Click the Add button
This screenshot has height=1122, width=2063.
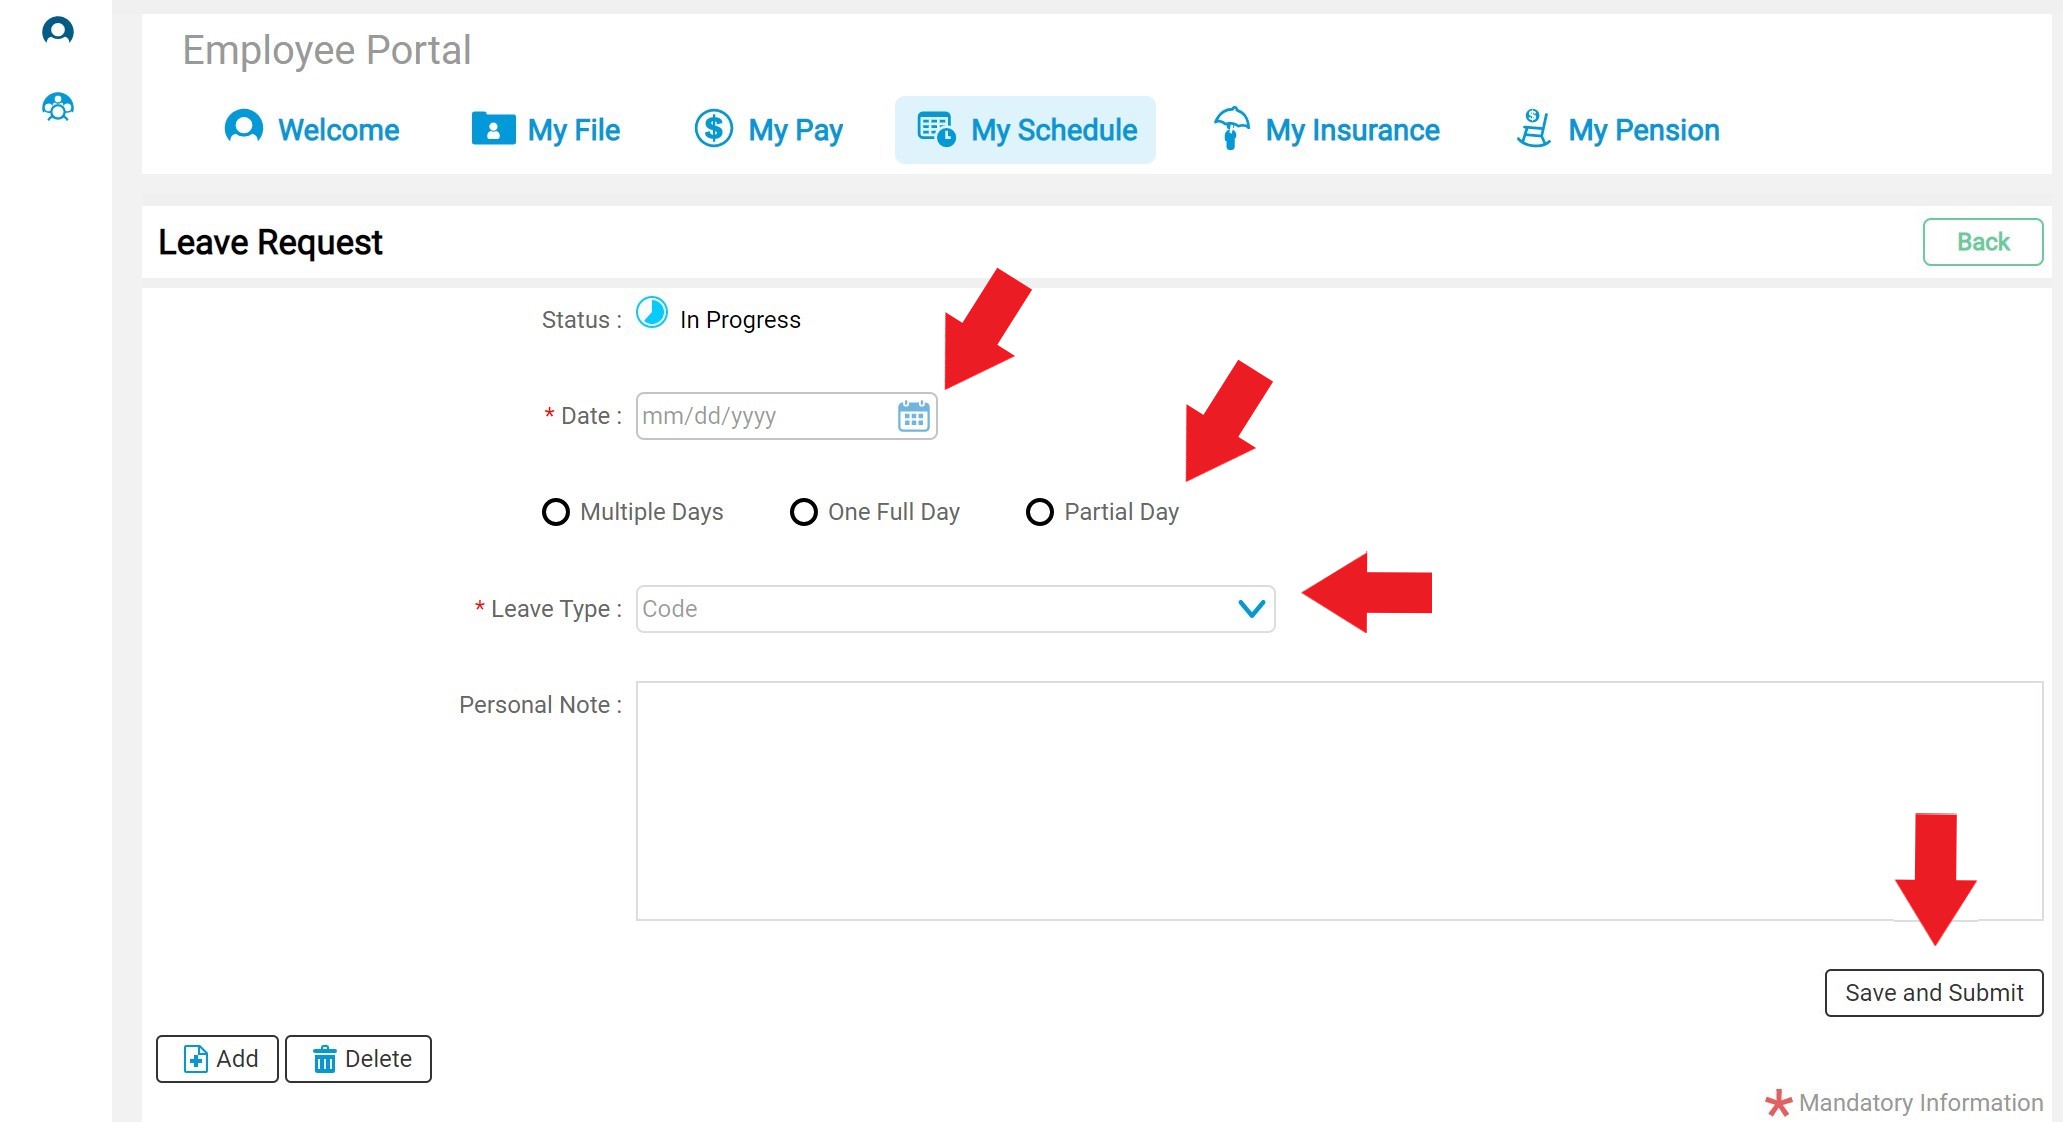click(x=217, y=1059)
